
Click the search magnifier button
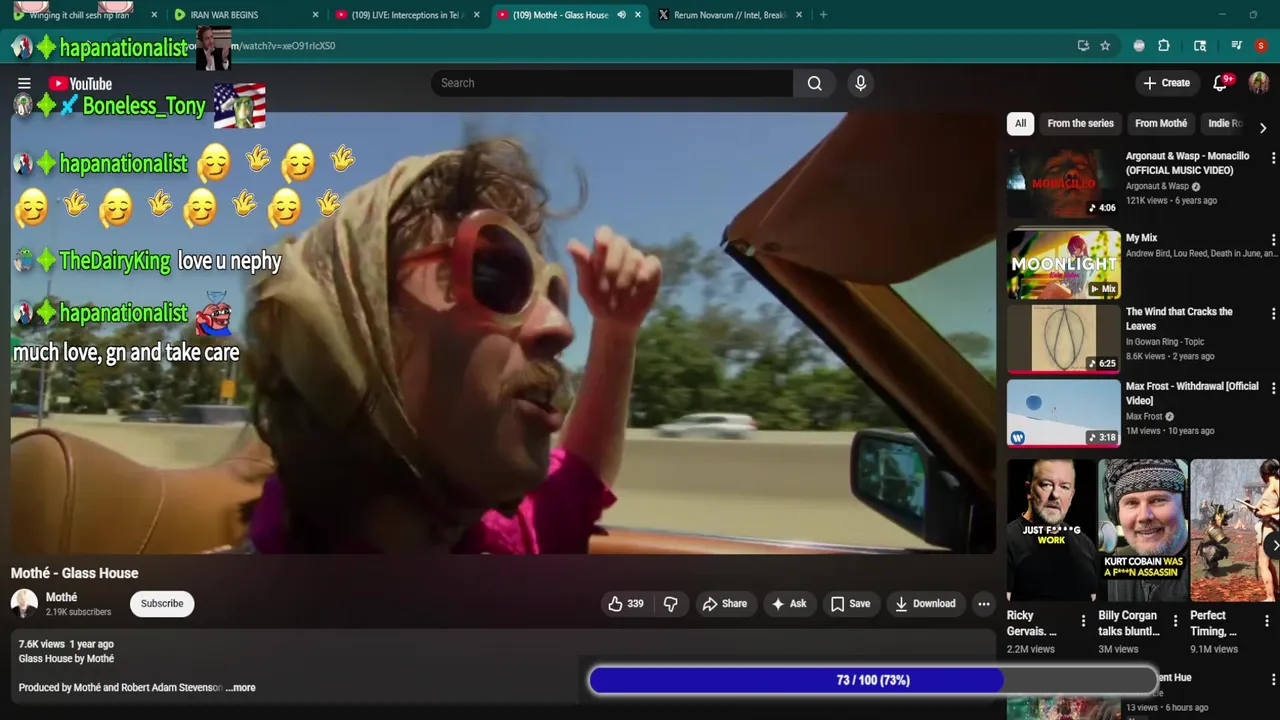coord(815,83)
